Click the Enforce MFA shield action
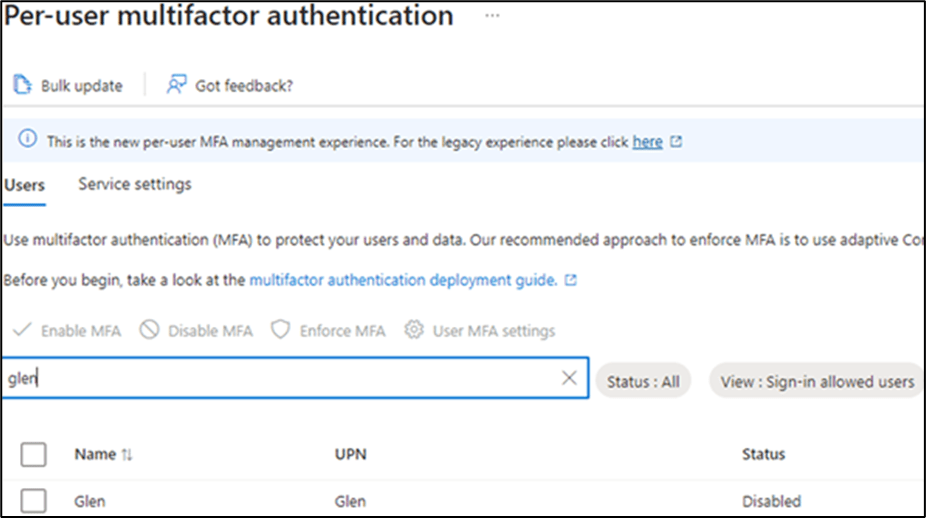926x518 pixels. (329, 331)
